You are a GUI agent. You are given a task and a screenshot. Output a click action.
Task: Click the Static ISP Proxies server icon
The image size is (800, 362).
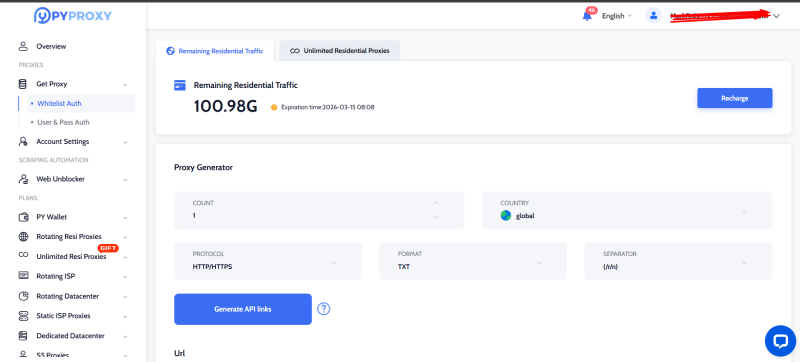(x=23, y=316)
